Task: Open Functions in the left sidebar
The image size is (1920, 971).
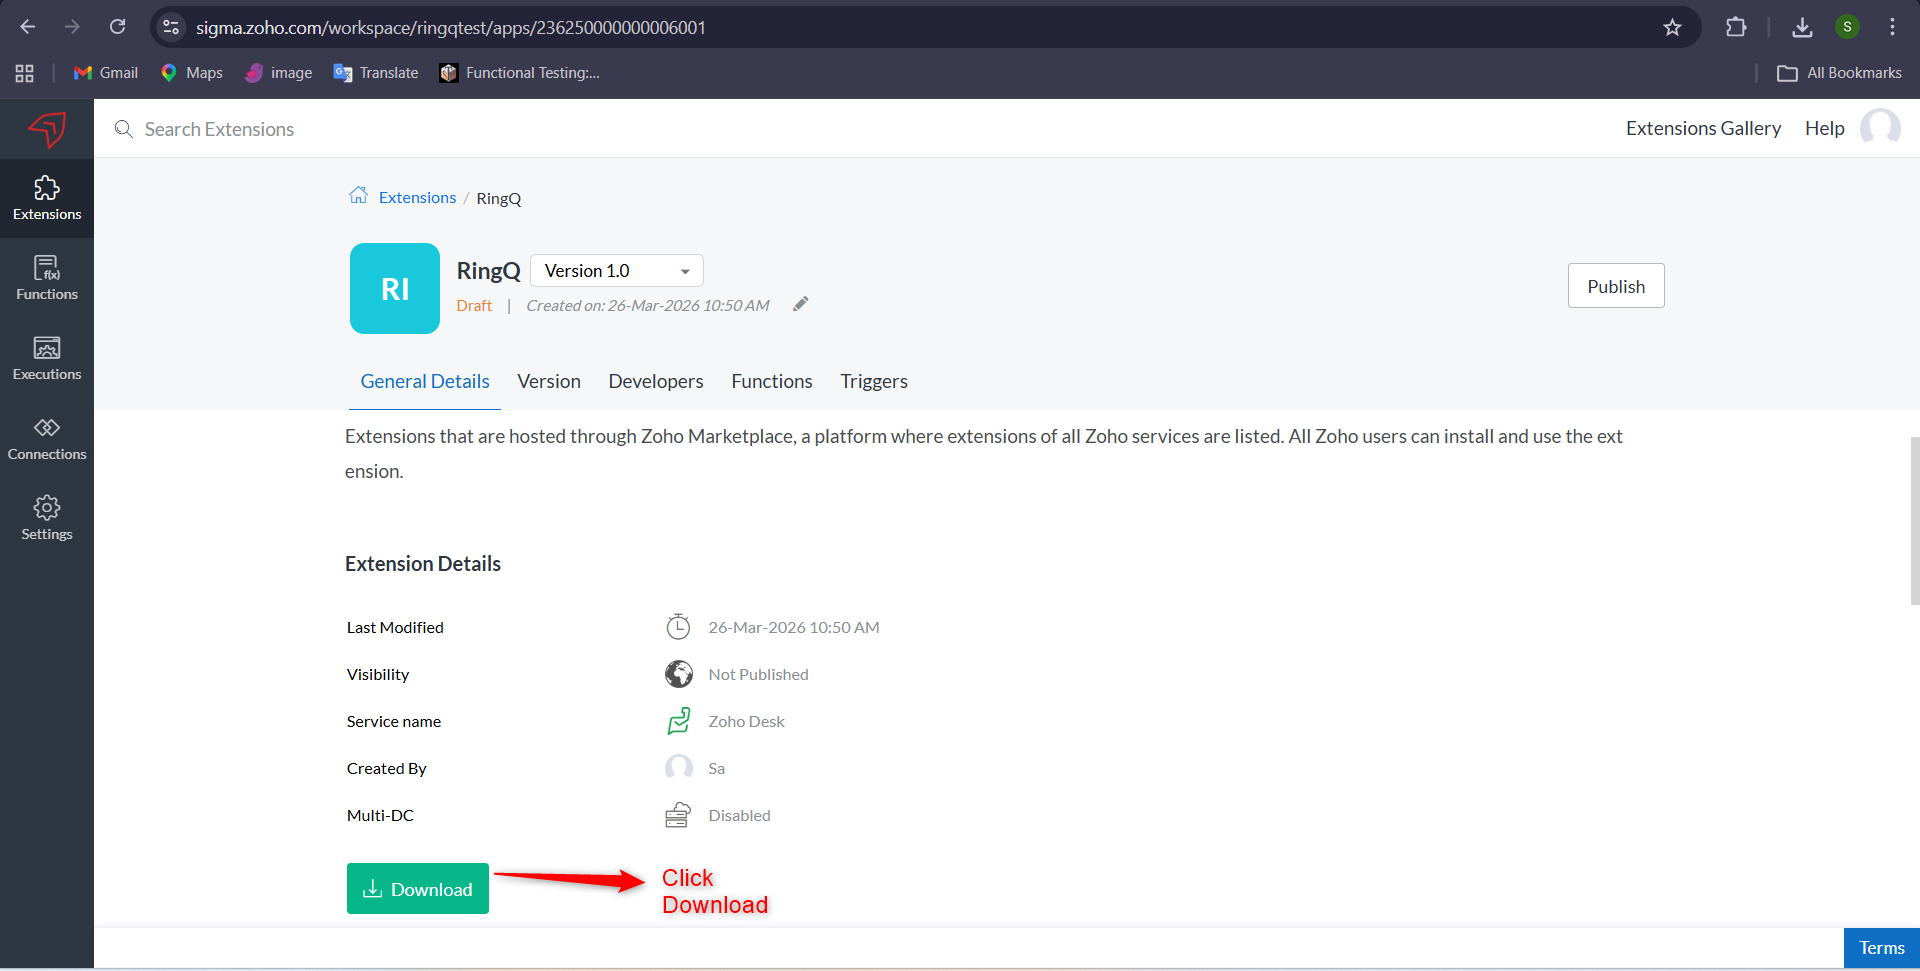Action: (47, 278)
